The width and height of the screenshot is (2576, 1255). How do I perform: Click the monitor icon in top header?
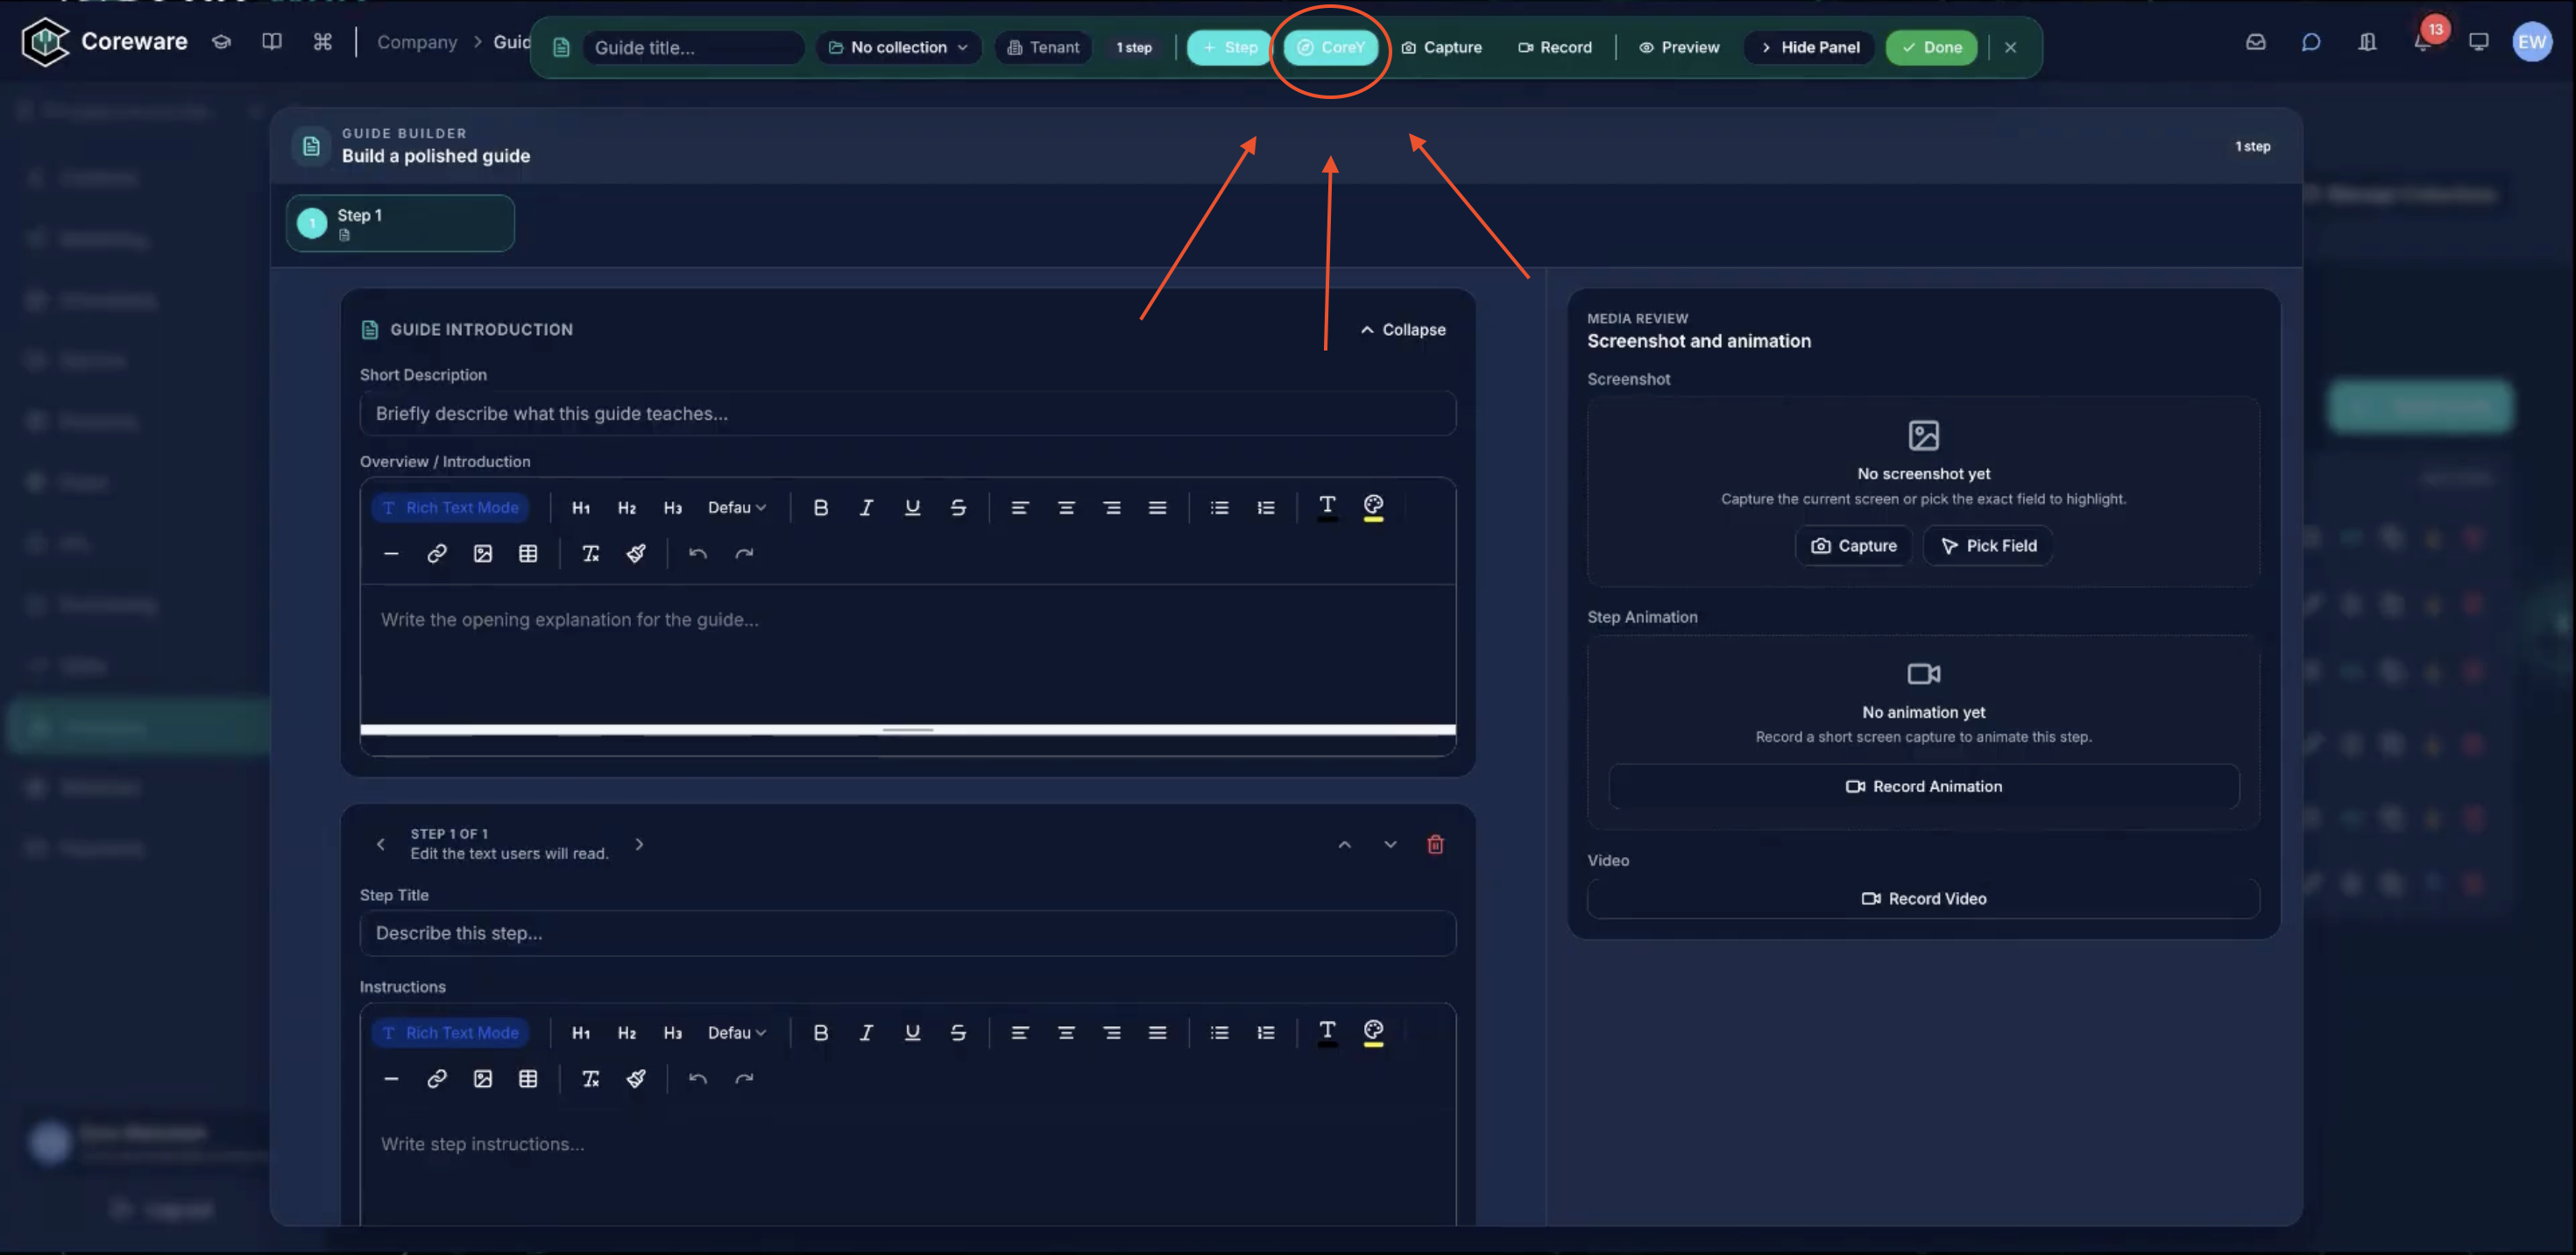click(x=2478, y=42)
